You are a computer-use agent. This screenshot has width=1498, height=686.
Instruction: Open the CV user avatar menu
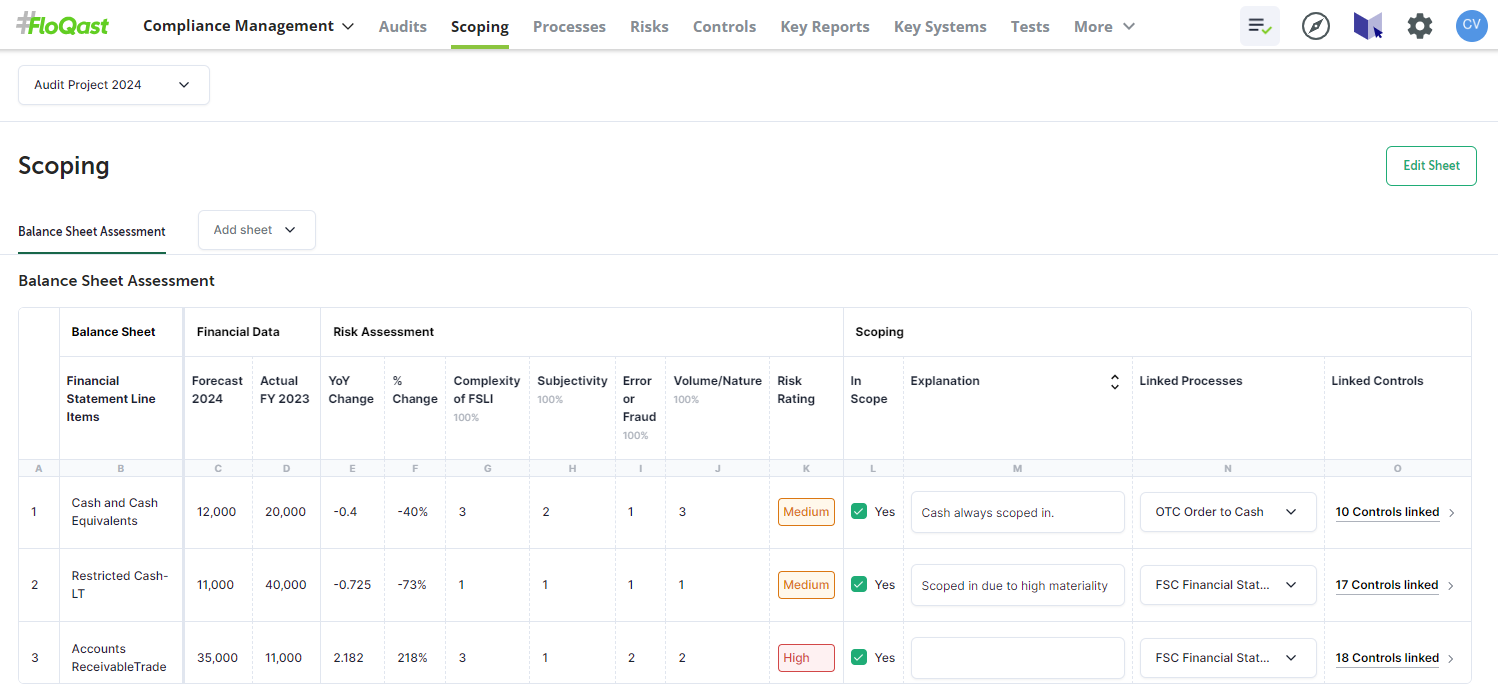pyautogui.click(x=1471, y=26)
